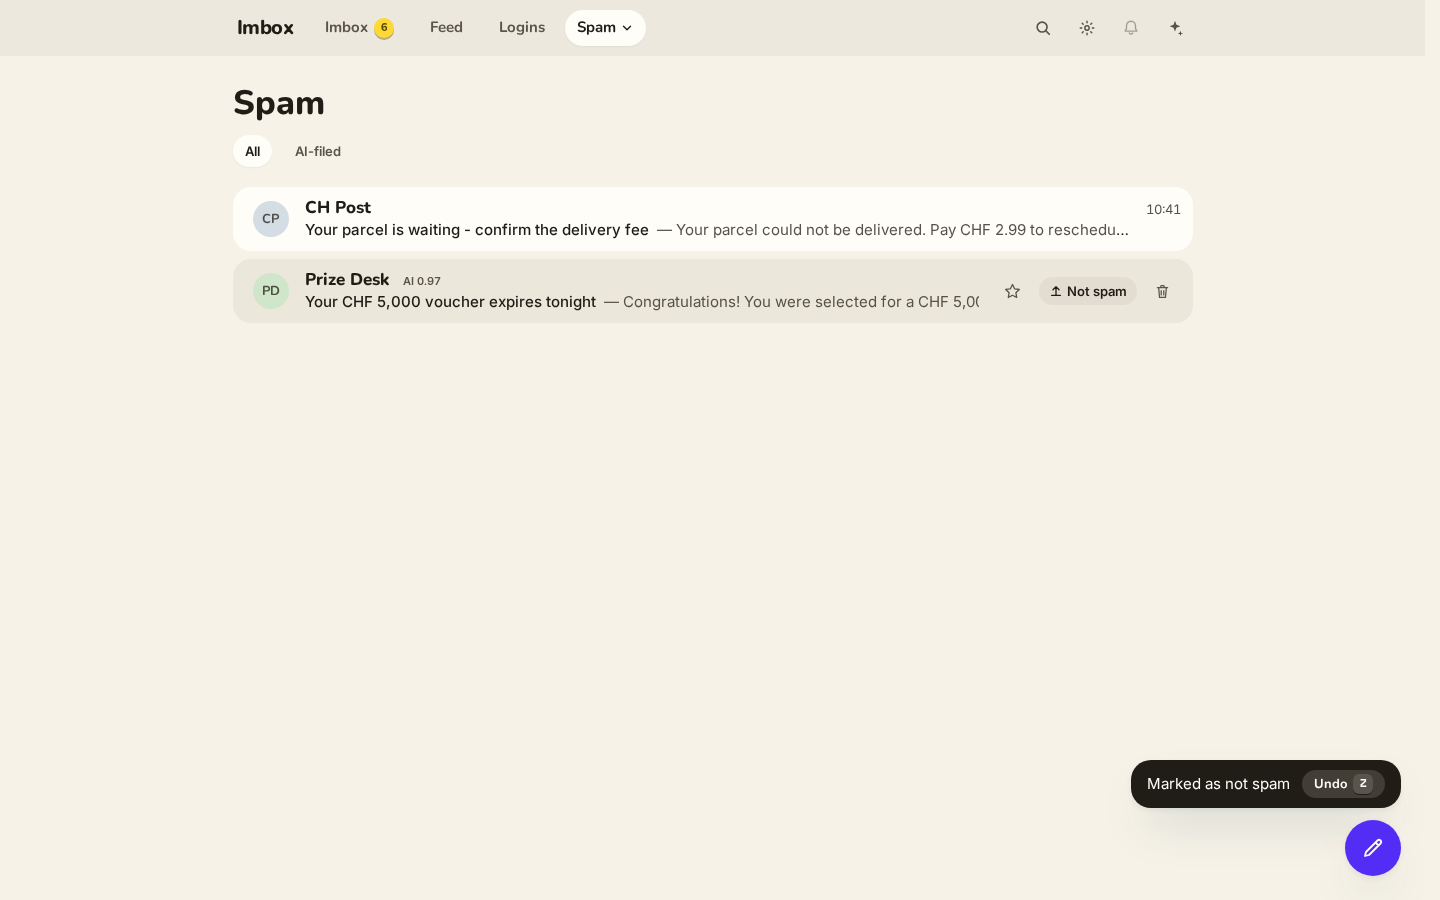Click the PD avatar for Prize Desk
This screenshot has width=1440, height=900.
pyautogui.click(x=271, y=291)
